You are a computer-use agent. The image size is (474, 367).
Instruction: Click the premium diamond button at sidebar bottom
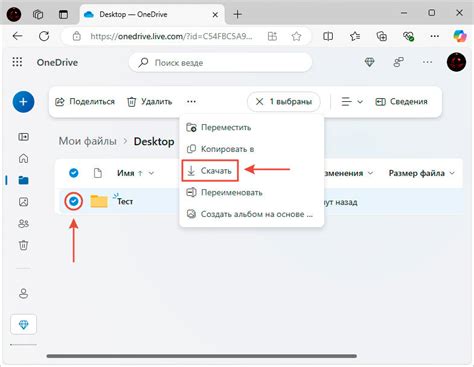(x=23, y=324)
